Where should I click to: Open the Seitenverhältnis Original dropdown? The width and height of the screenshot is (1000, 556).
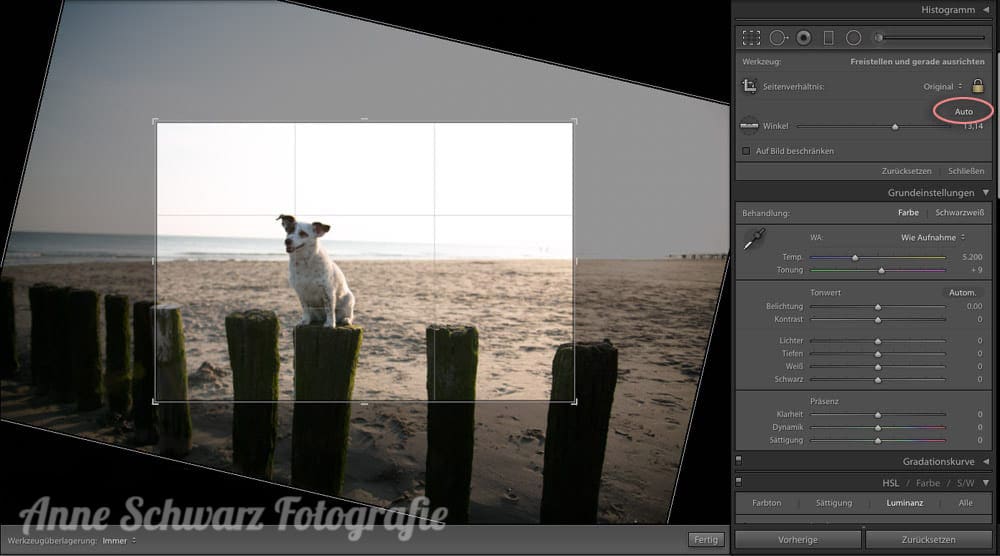(943, 86)
